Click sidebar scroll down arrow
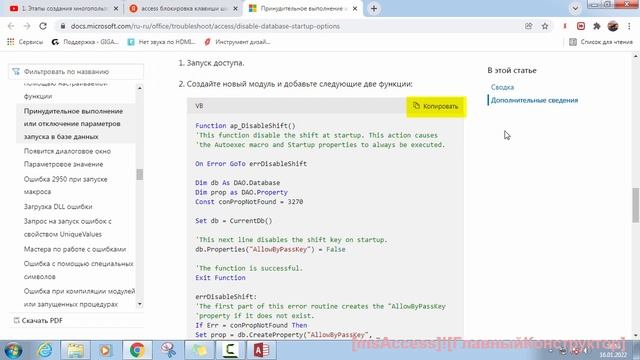Image resolution: width=640 pixels, height=360 pixels. tap(140, 304)
